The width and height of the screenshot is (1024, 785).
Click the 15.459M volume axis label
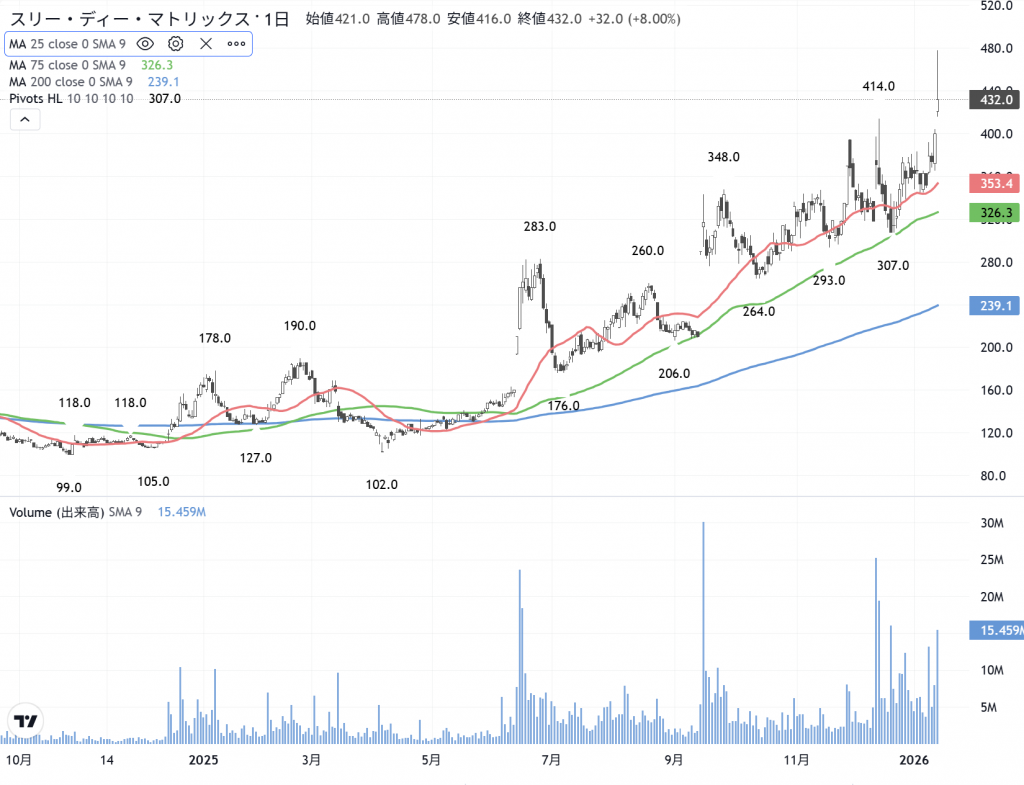tap(996, 631)
